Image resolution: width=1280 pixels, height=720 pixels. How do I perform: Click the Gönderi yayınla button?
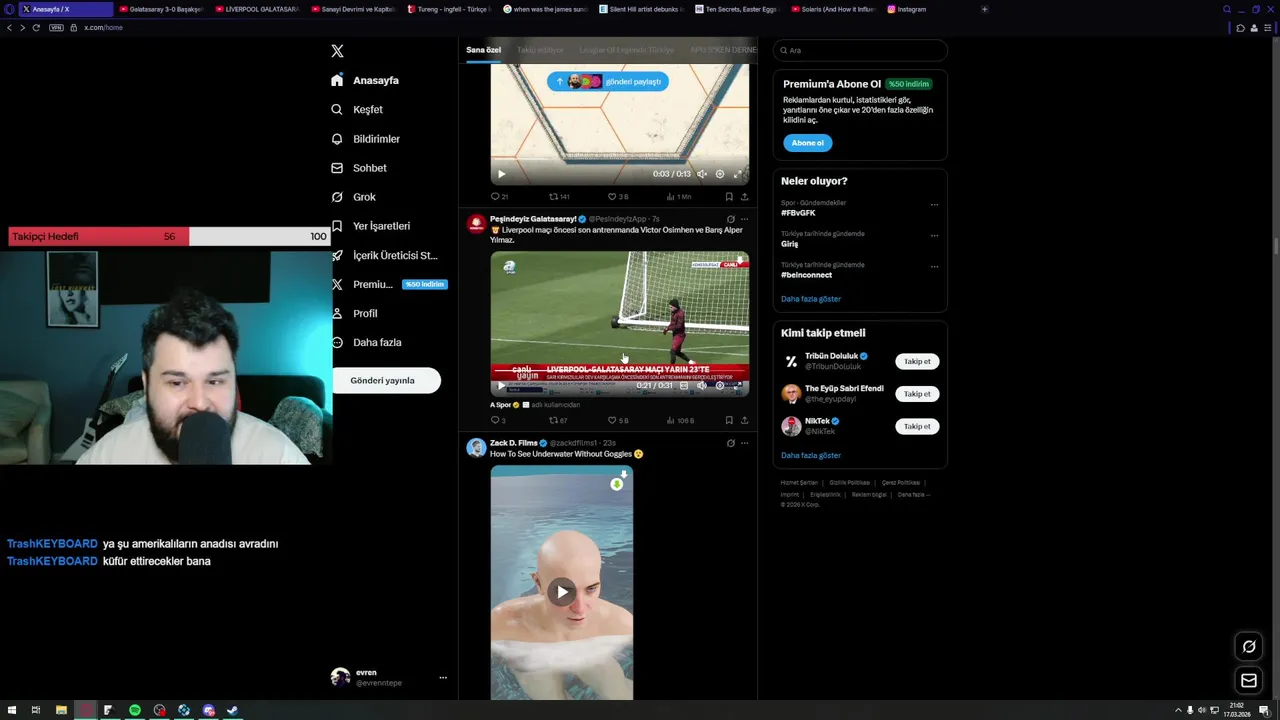[386, 381]
